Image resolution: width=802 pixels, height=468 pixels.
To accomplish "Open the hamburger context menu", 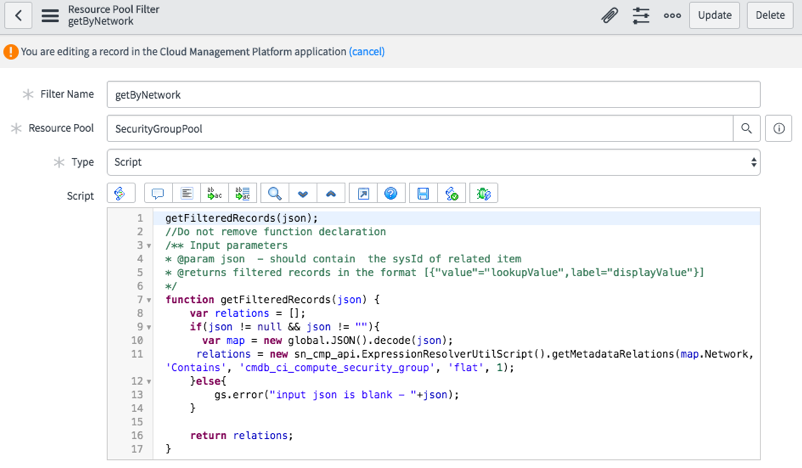I will pos(50,15).
